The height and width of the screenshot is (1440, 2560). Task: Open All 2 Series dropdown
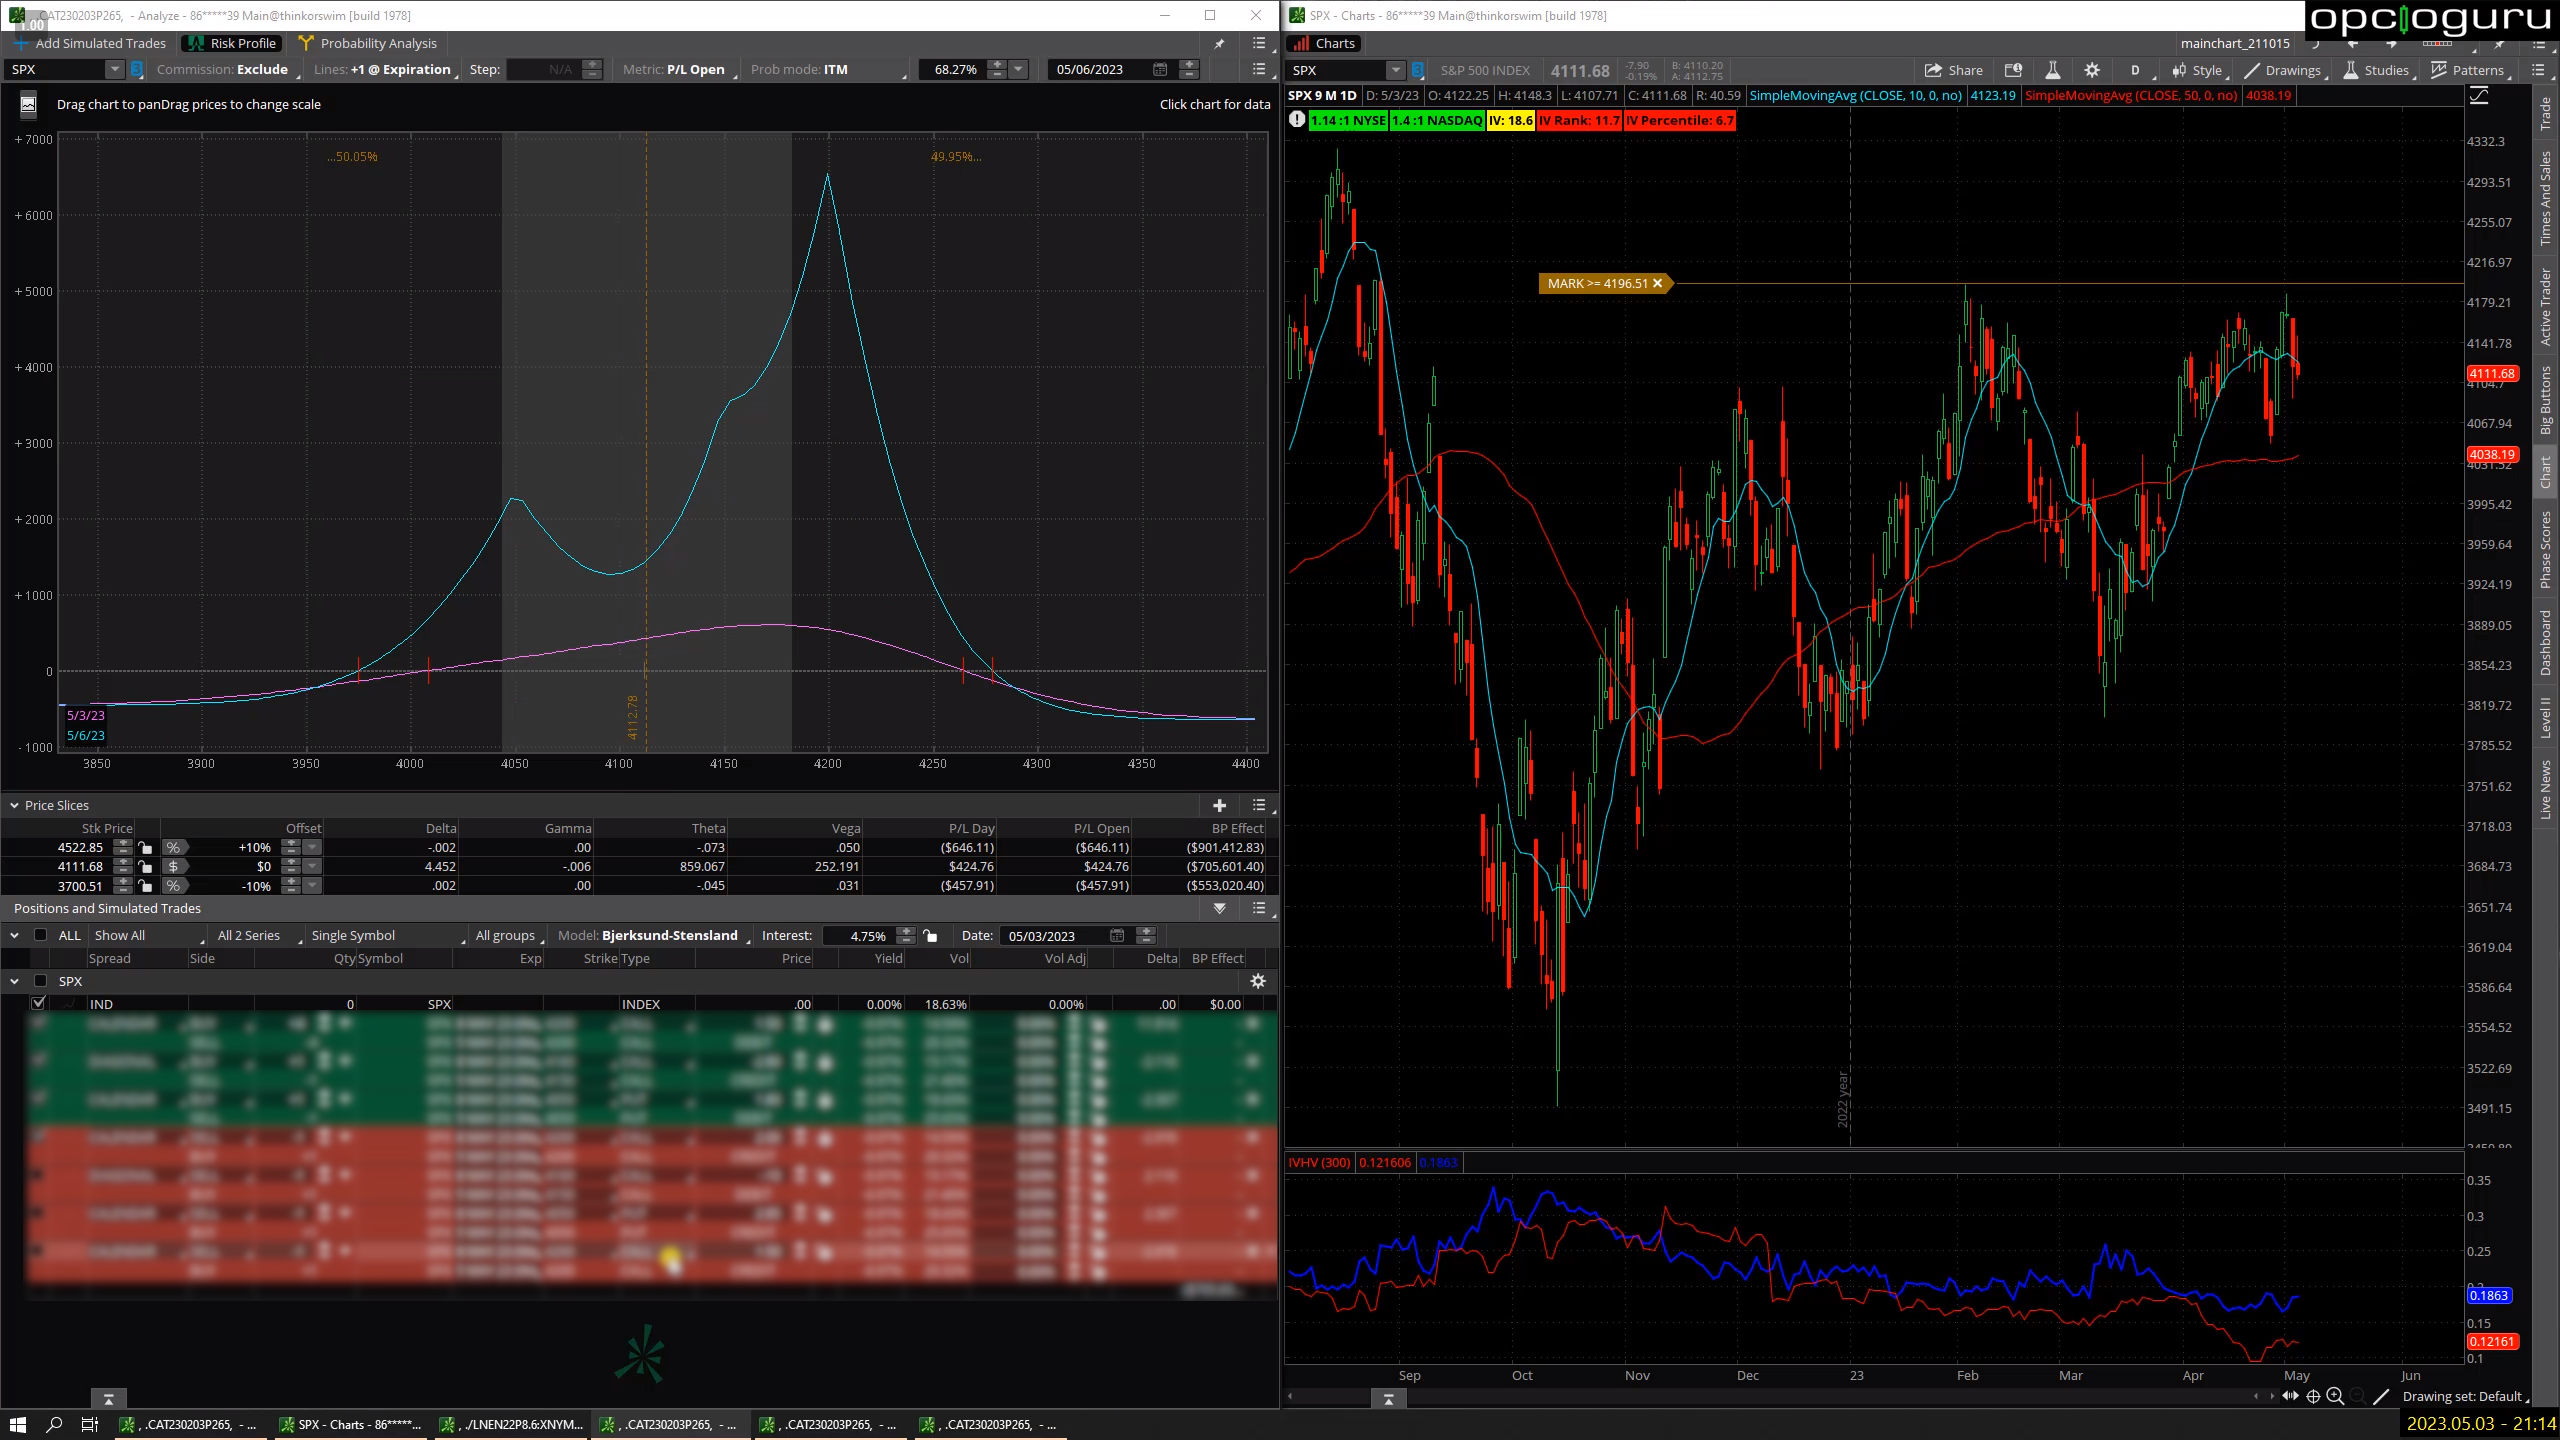pos(258,935)
